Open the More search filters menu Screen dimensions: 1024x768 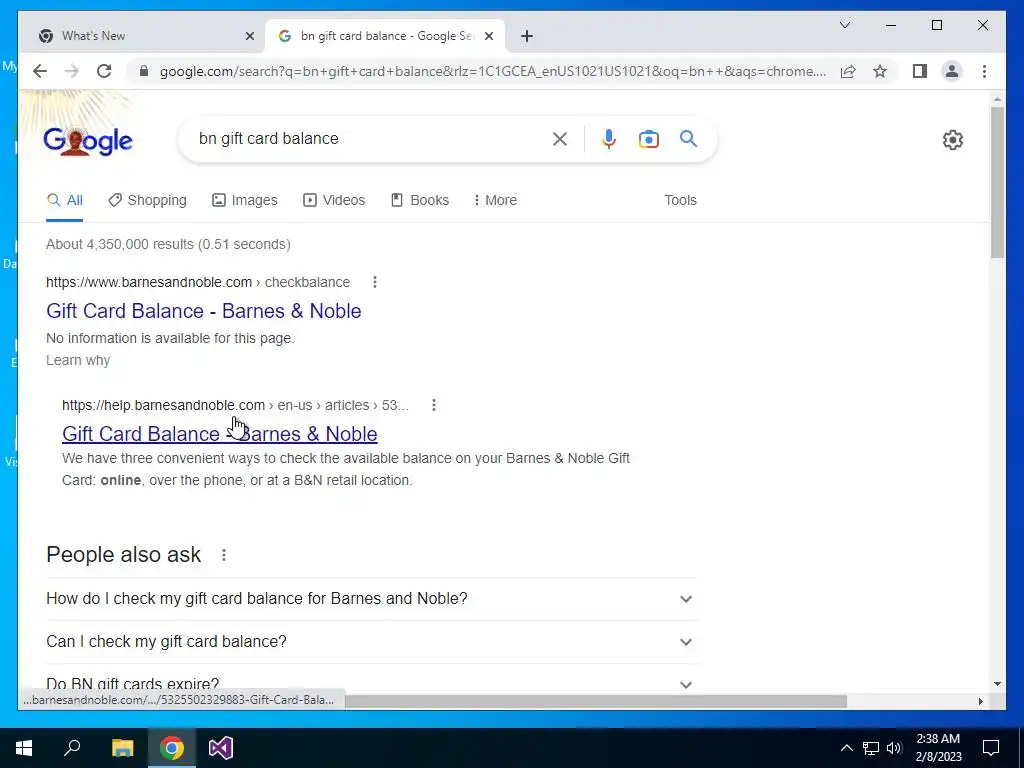(495, 200)
